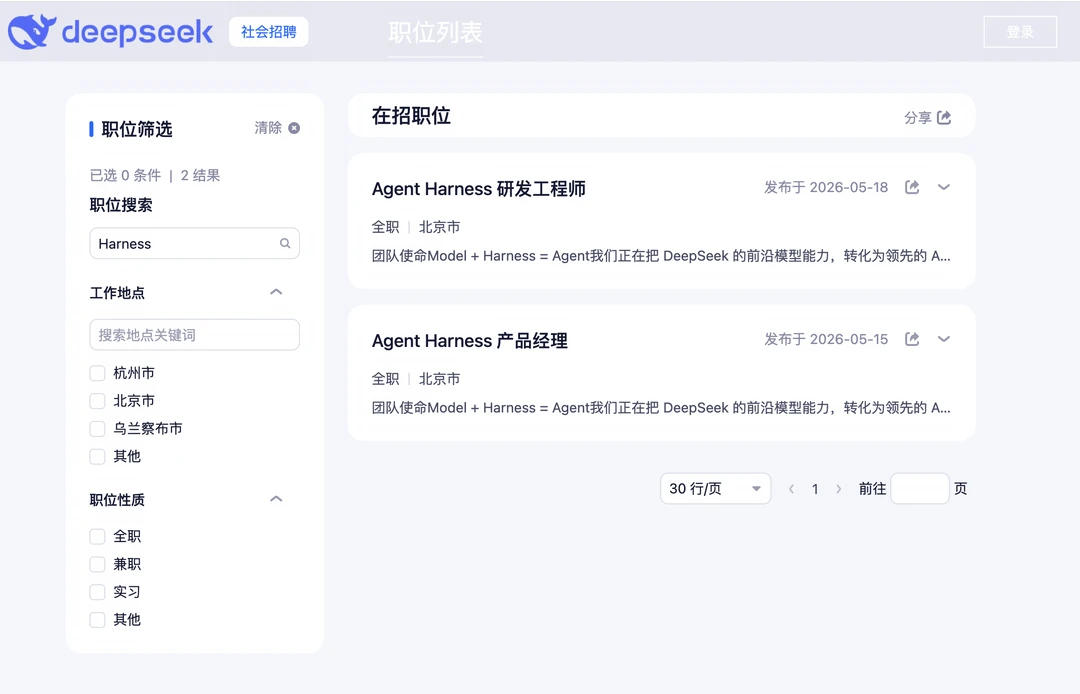The height and width of the screenshot is (694, 1080).
Task: Click the 研发工程师 card description text
Action: point(661,256)
